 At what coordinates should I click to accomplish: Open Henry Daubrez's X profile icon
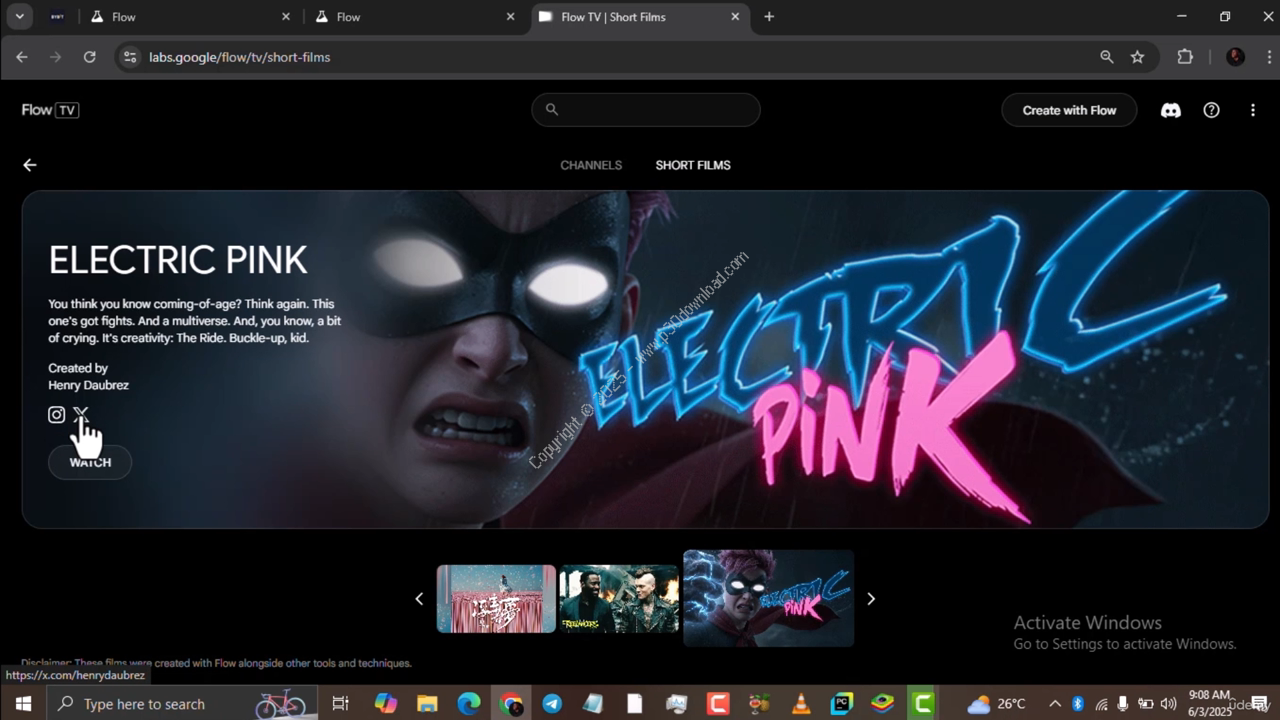click(x=81, y=414)
